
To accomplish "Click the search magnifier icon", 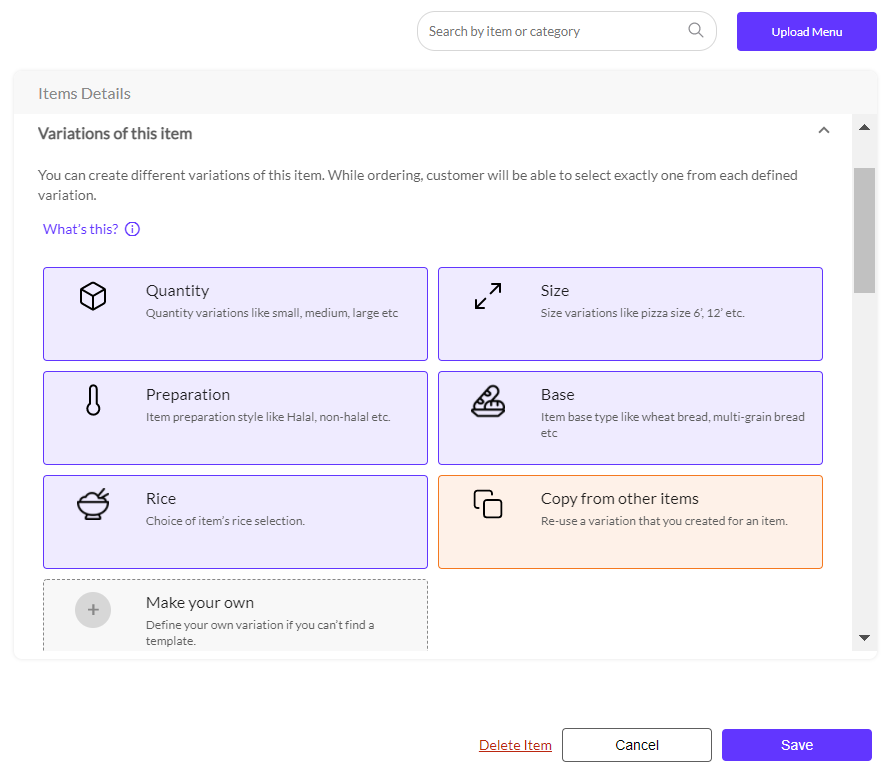I will [696, 30].
